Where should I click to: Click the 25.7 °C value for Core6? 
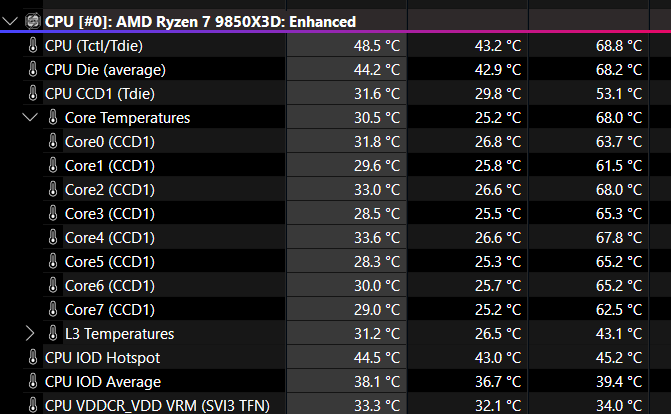point(498,286)
